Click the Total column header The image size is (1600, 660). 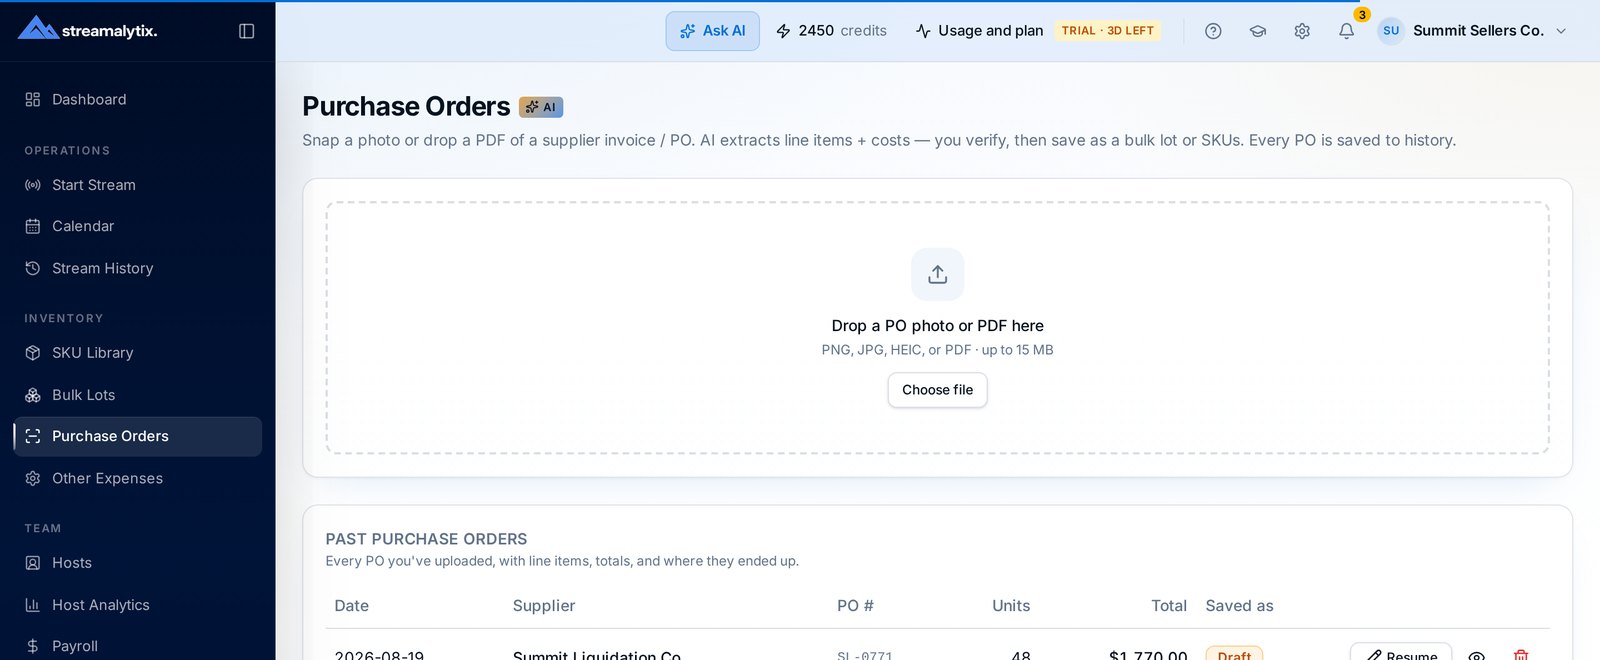coord(1169,606)
